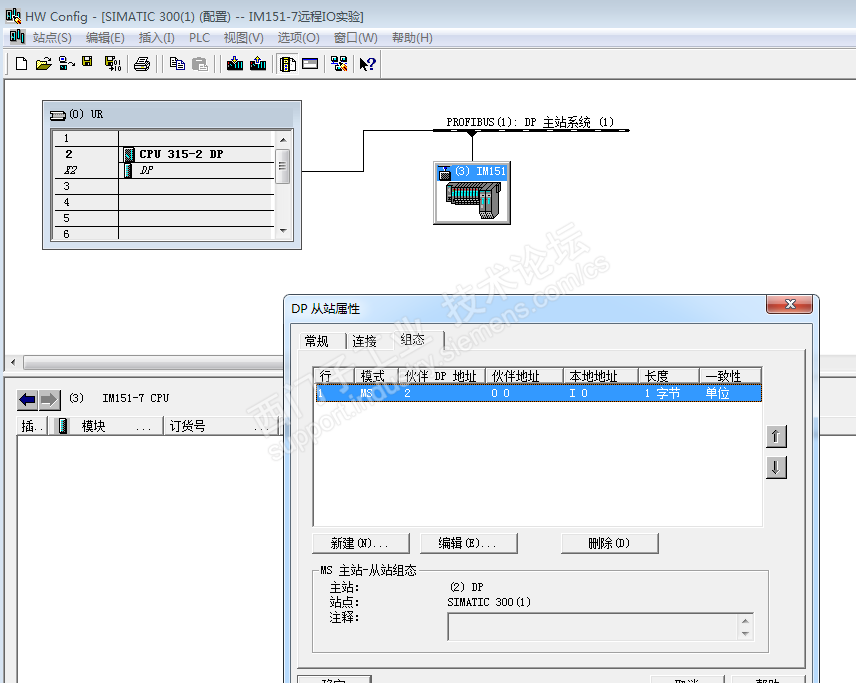
Task: Click the 本地地址 column header
Action: (x=601, y=376)
